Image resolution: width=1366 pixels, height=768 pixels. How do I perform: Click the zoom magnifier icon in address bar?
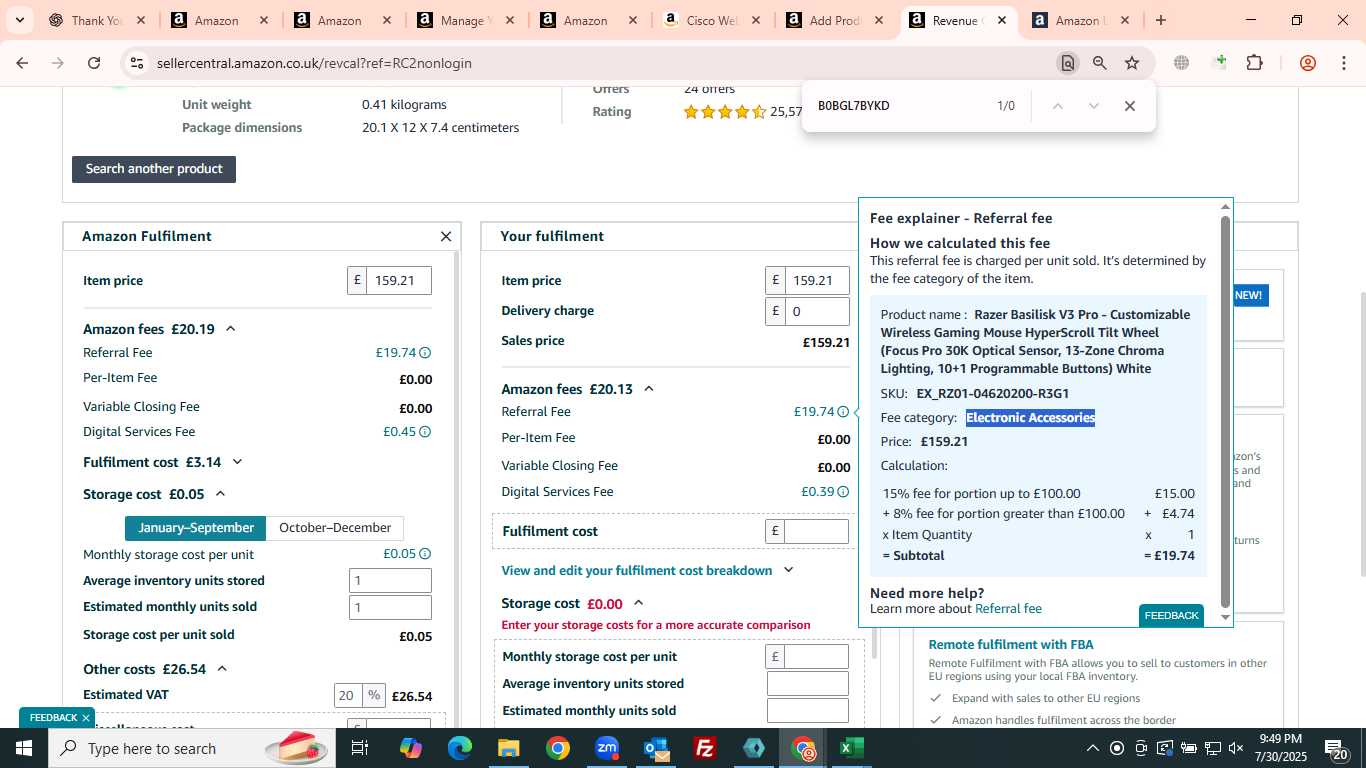point(1100,63)
